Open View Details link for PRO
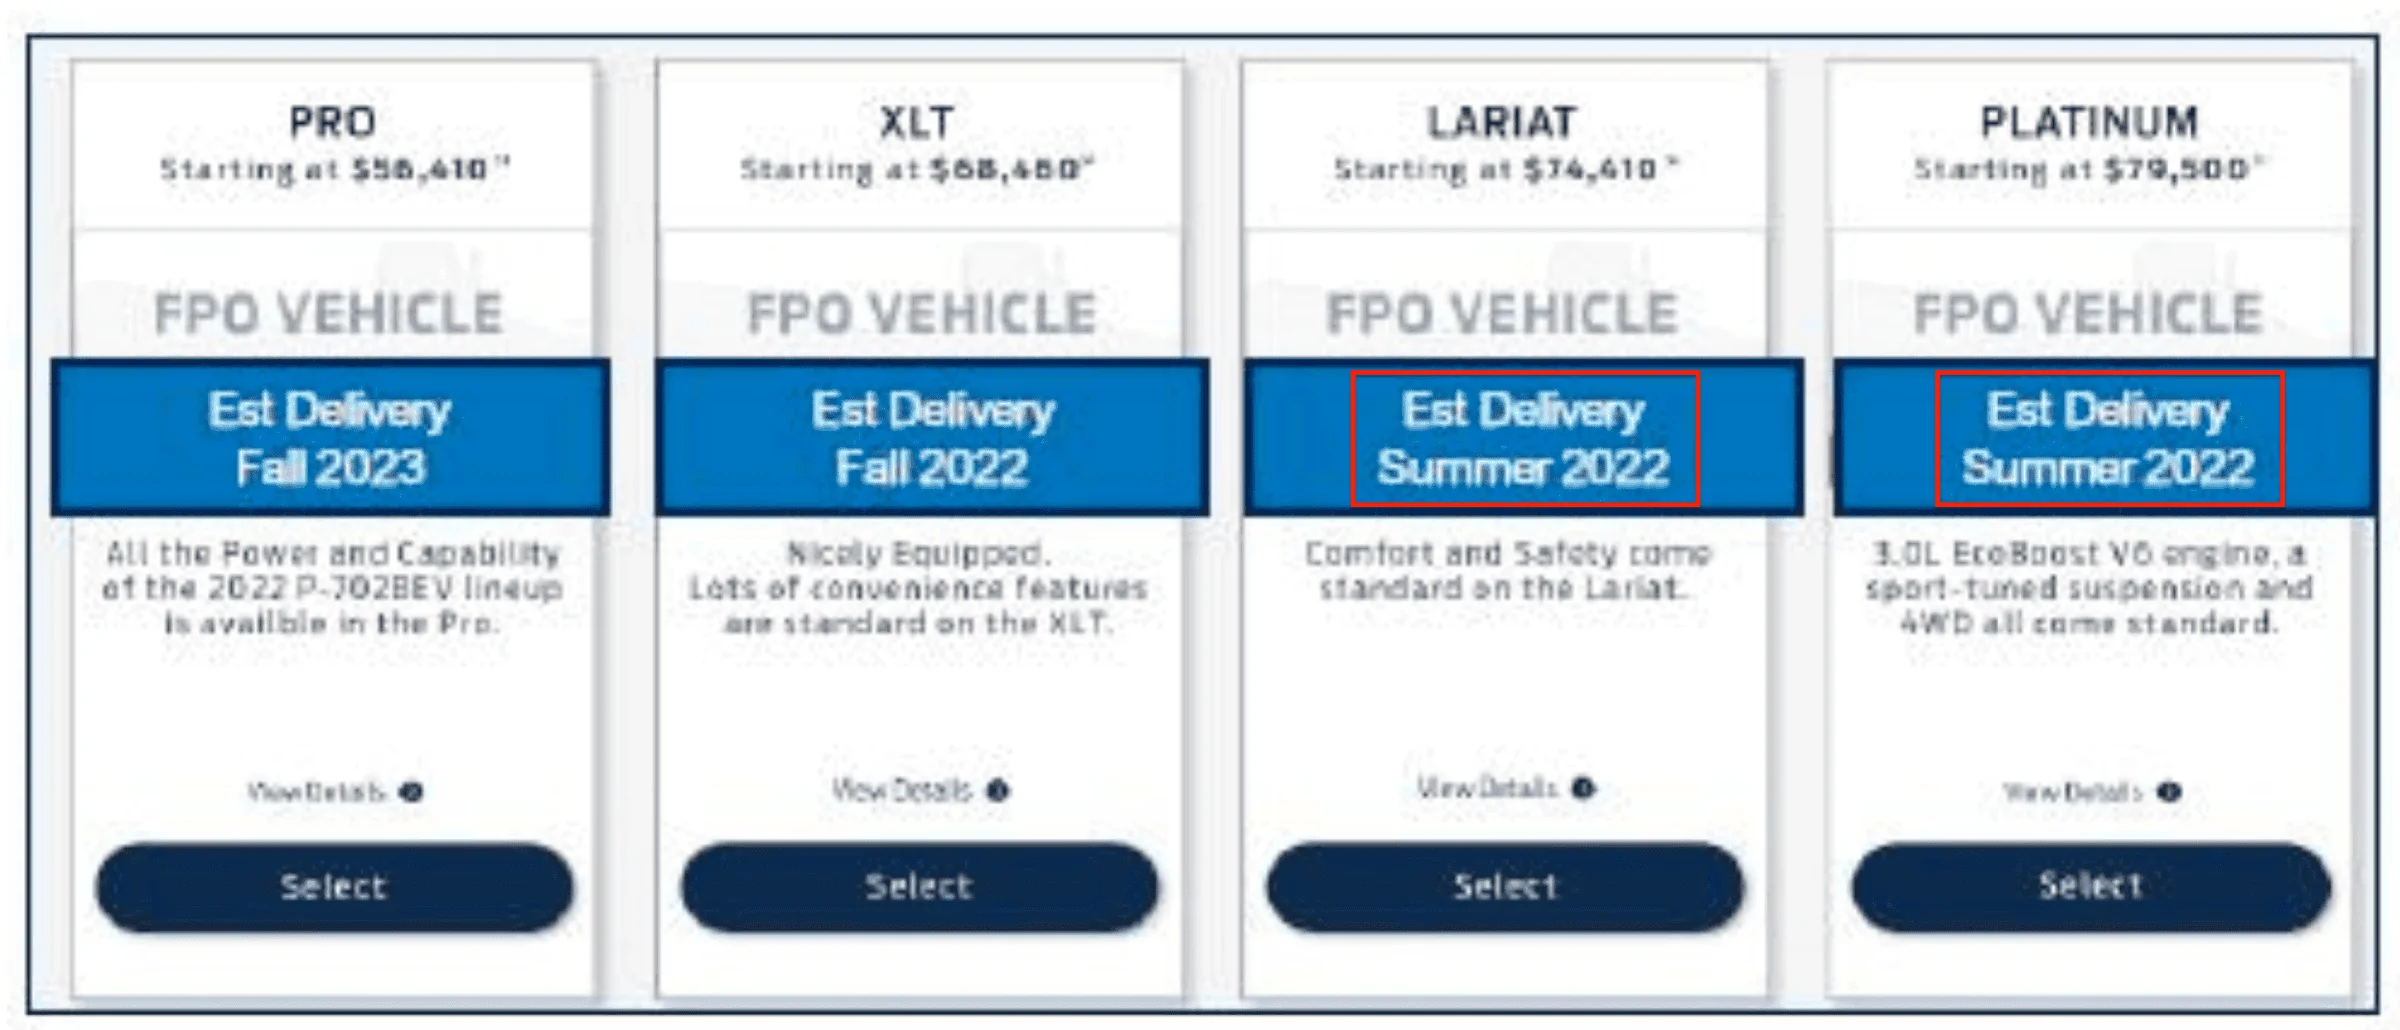Screen dimensions: 2400x1030 316,793
